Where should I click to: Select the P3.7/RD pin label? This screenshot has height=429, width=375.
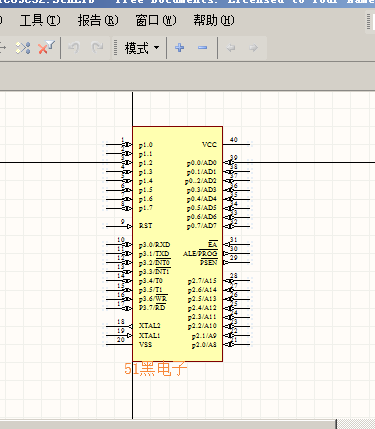(152, 307)
